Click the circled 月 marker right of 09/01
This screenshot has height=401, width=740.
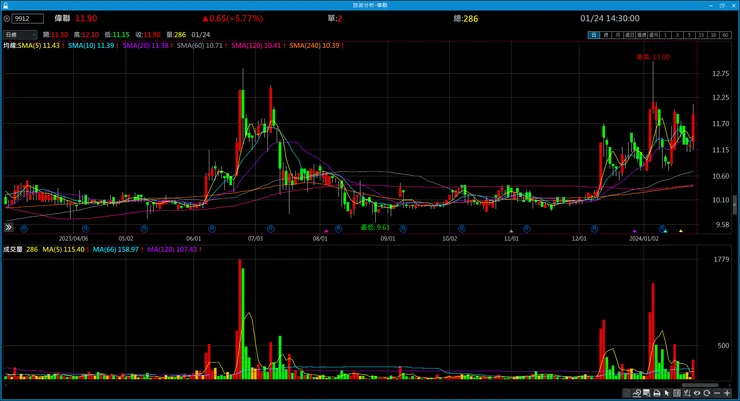point(403,229)
